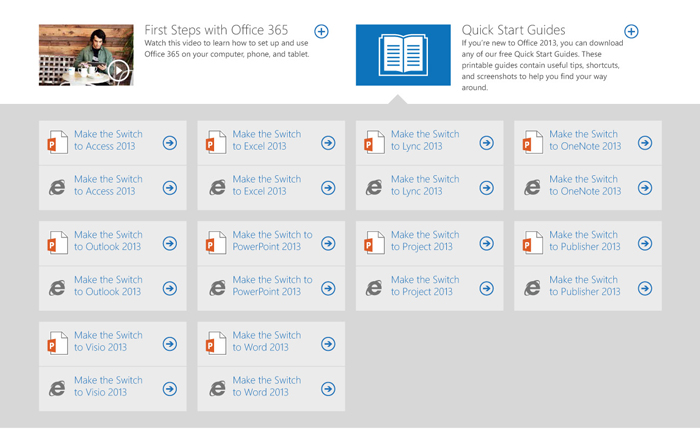Viewport: 700px width, 445px height.
Task: Open the PDF icon for Outlook 2013 guide
Action: coord(58,243)
